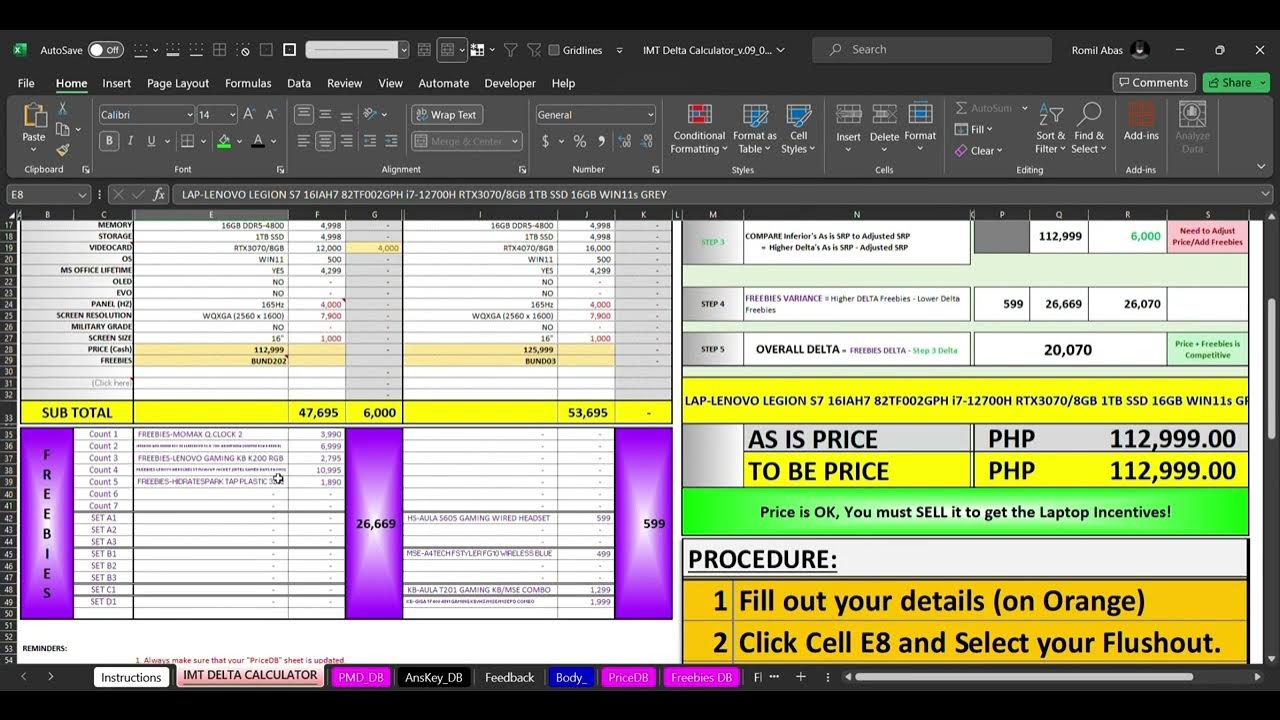Viewport: 1280px width, 720px height.
Task: Open the Developer ribbon tab
Action: pos(510,83)
